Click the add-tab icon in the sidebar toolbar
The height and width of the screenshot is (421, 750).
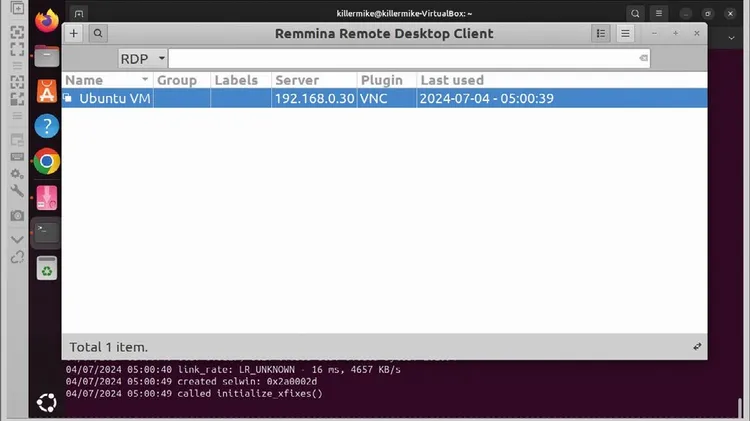[17, 8]
